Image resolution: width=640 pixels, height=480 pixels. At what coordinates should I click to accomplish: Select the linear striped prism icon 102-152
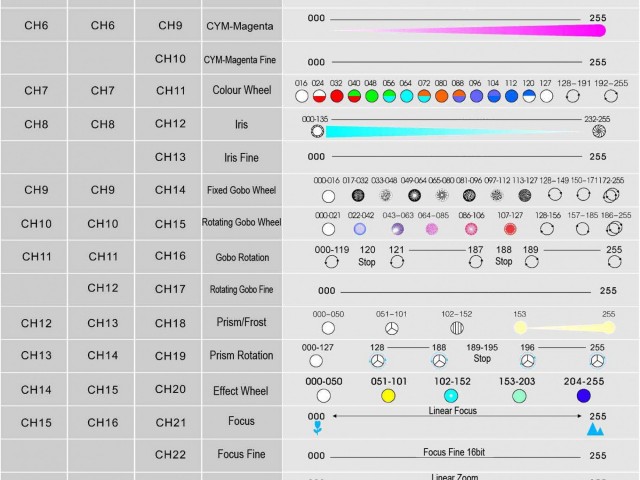pos(457,328)
